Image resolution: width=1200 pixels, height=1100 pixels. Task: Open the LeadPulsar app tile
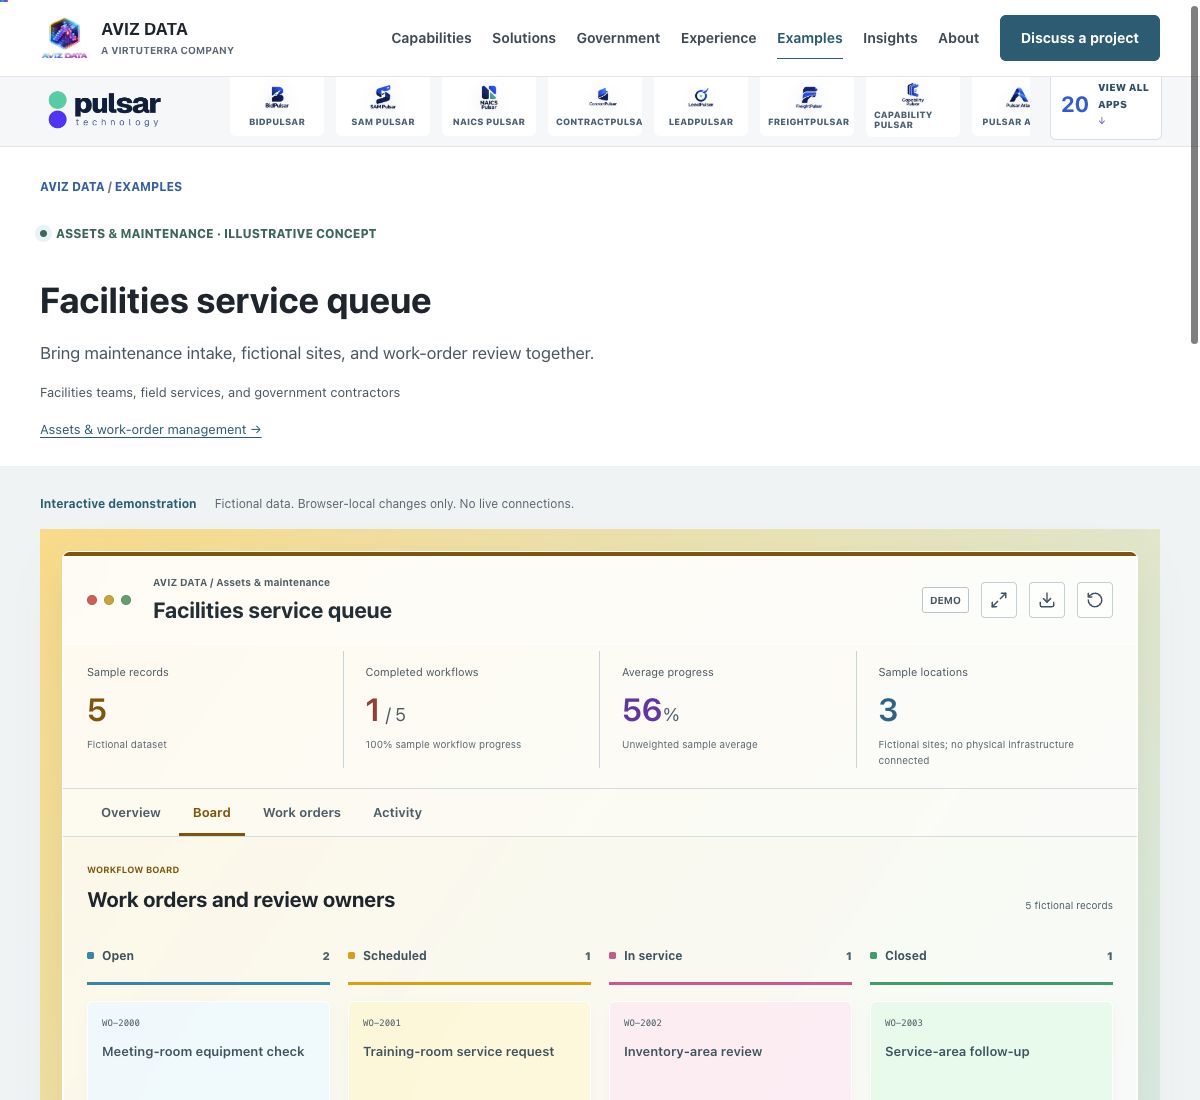click(701, 107)
